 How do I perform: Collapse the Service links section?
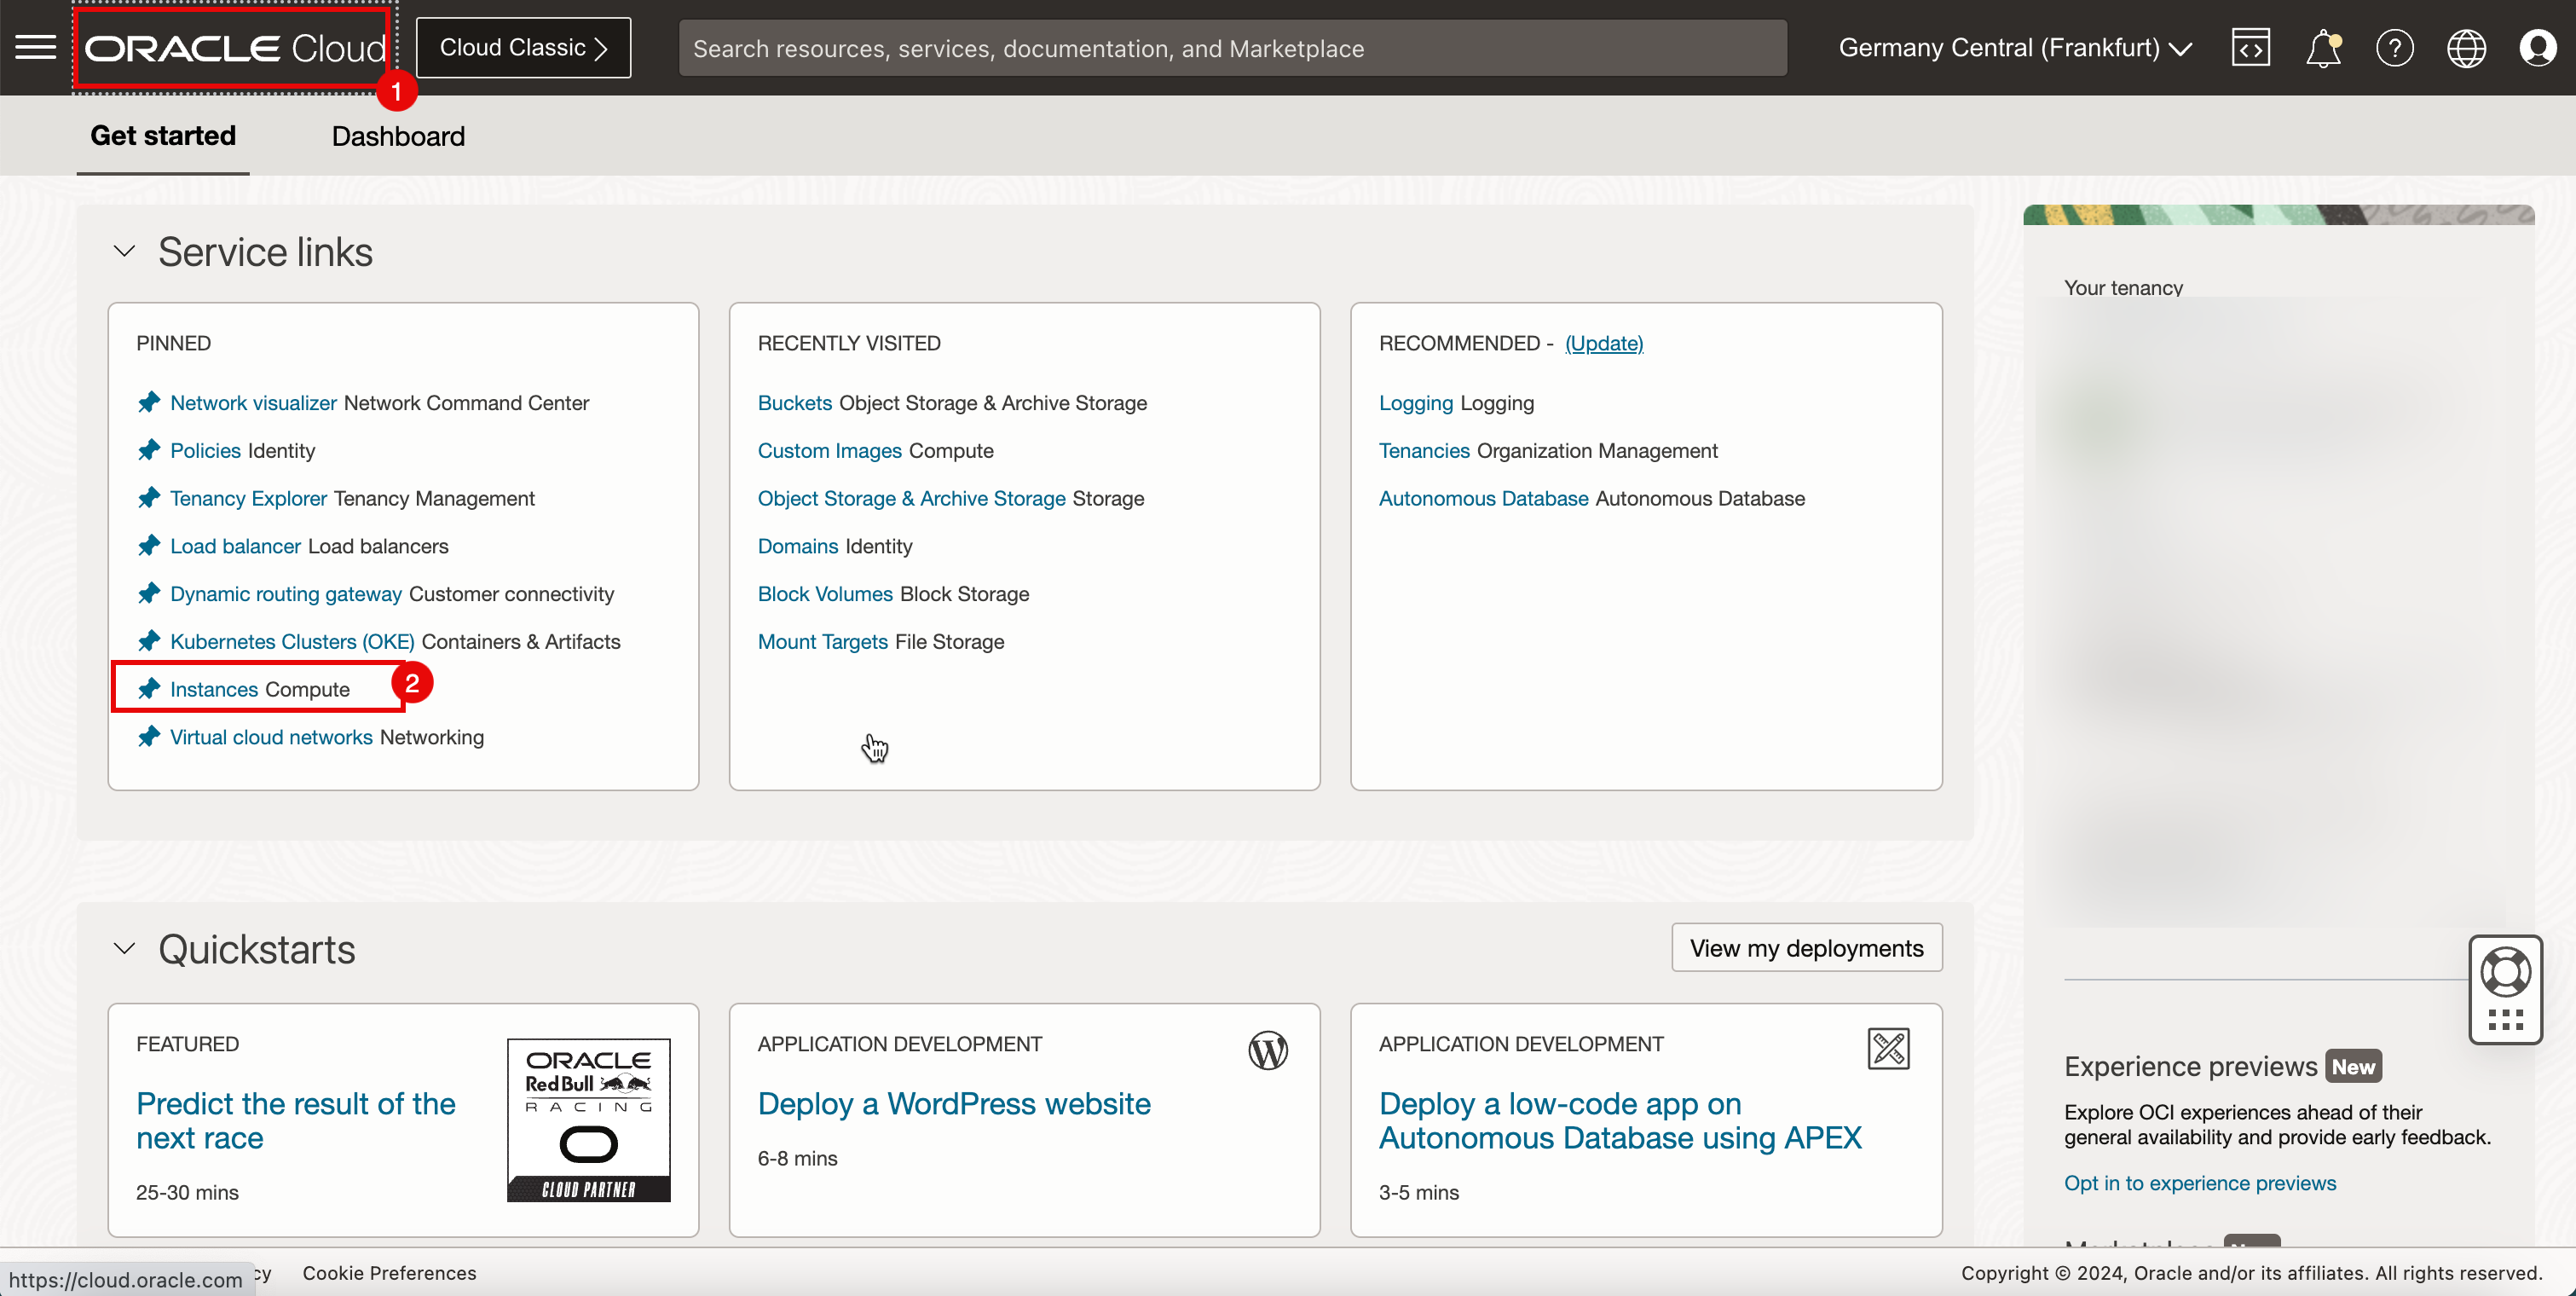tap(124, 251)
